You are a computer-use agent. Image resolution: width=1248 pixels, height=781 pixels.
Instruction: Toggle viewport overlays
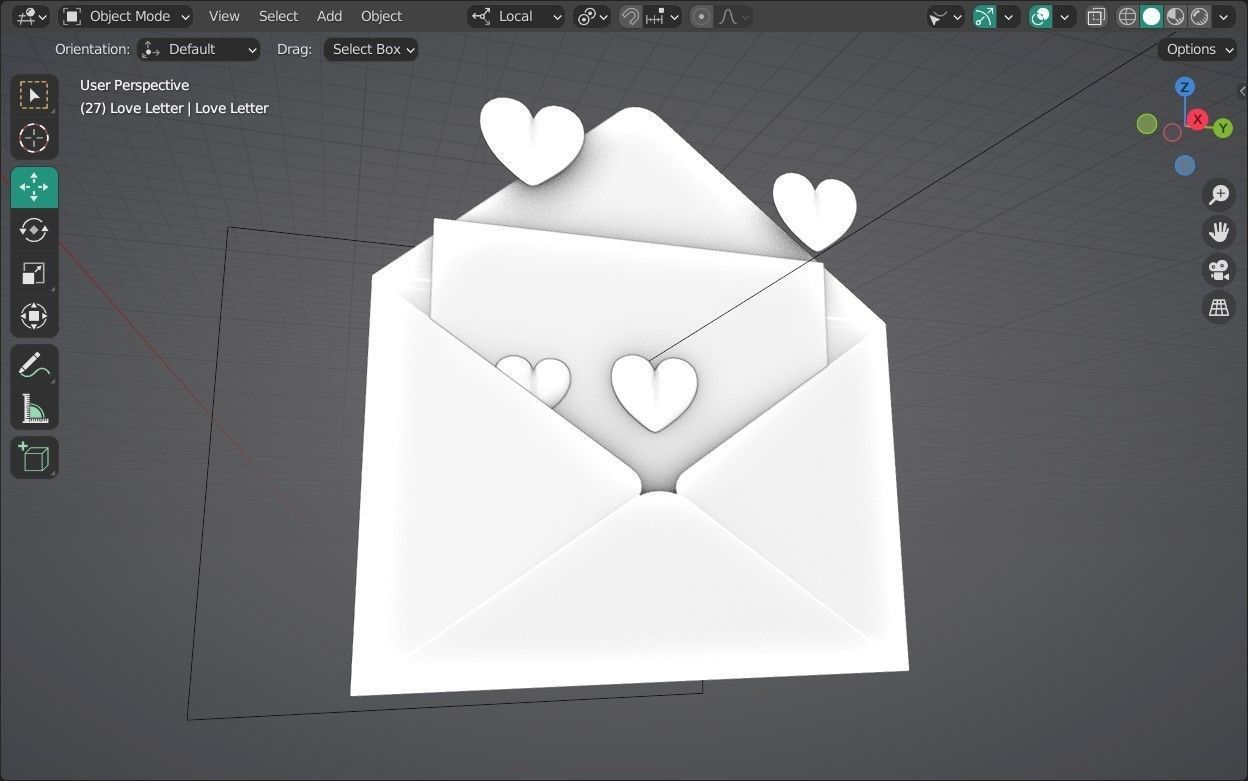click(x=1041, y=16)
